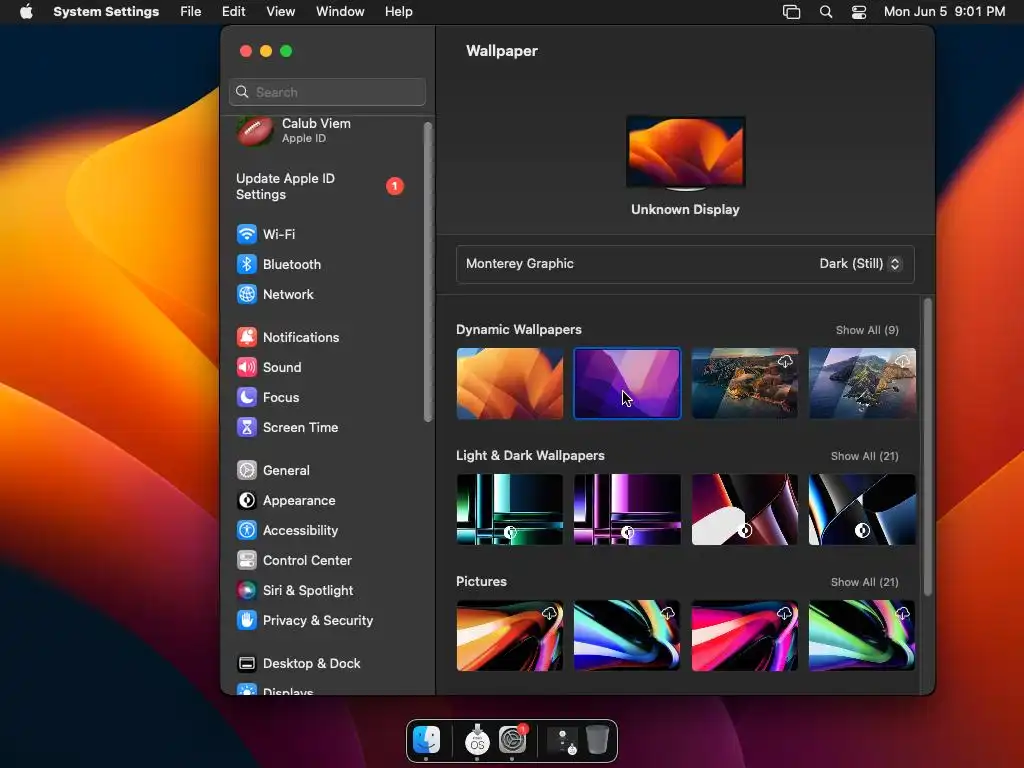Click the Unknown Display preview thumbnail
Screen dimensions: 1024x768
coord(685,153)
